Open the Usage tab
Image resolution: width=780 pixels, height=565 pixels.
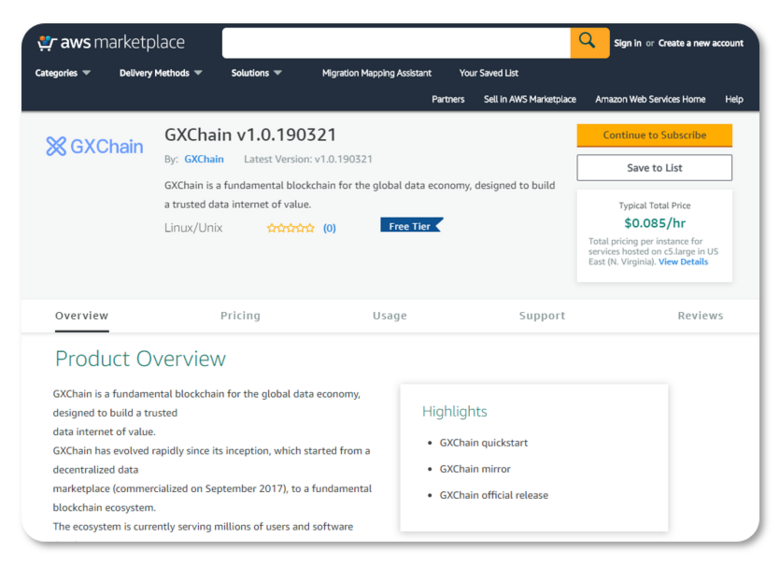[x=389, y=316]
